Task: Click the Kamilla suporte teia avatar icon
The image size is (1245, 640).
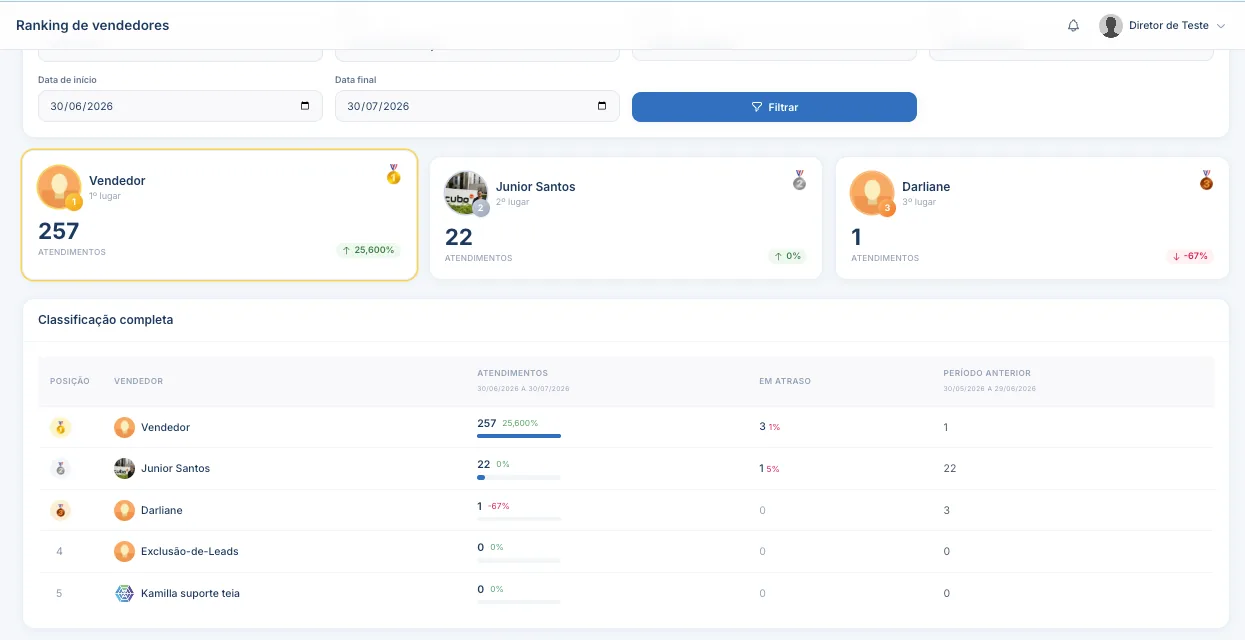Action: coord(124,593)
